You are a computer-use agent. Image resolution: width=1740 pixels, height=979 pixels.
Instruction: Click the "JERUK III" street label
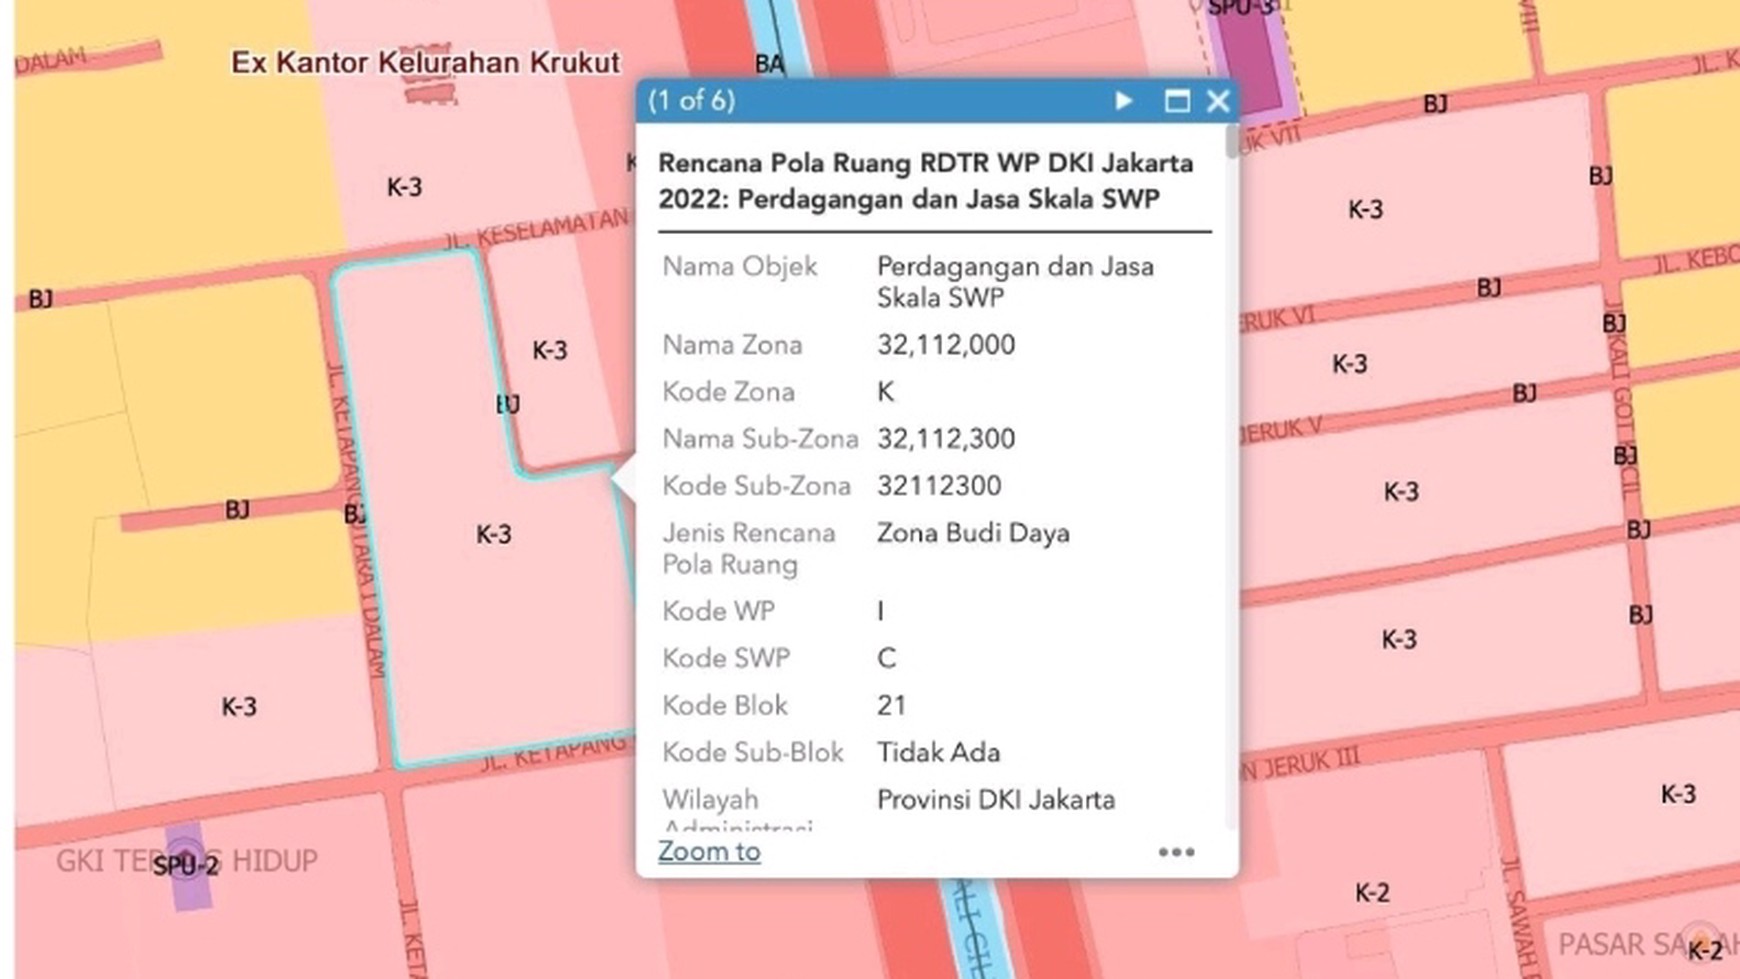1300,764
